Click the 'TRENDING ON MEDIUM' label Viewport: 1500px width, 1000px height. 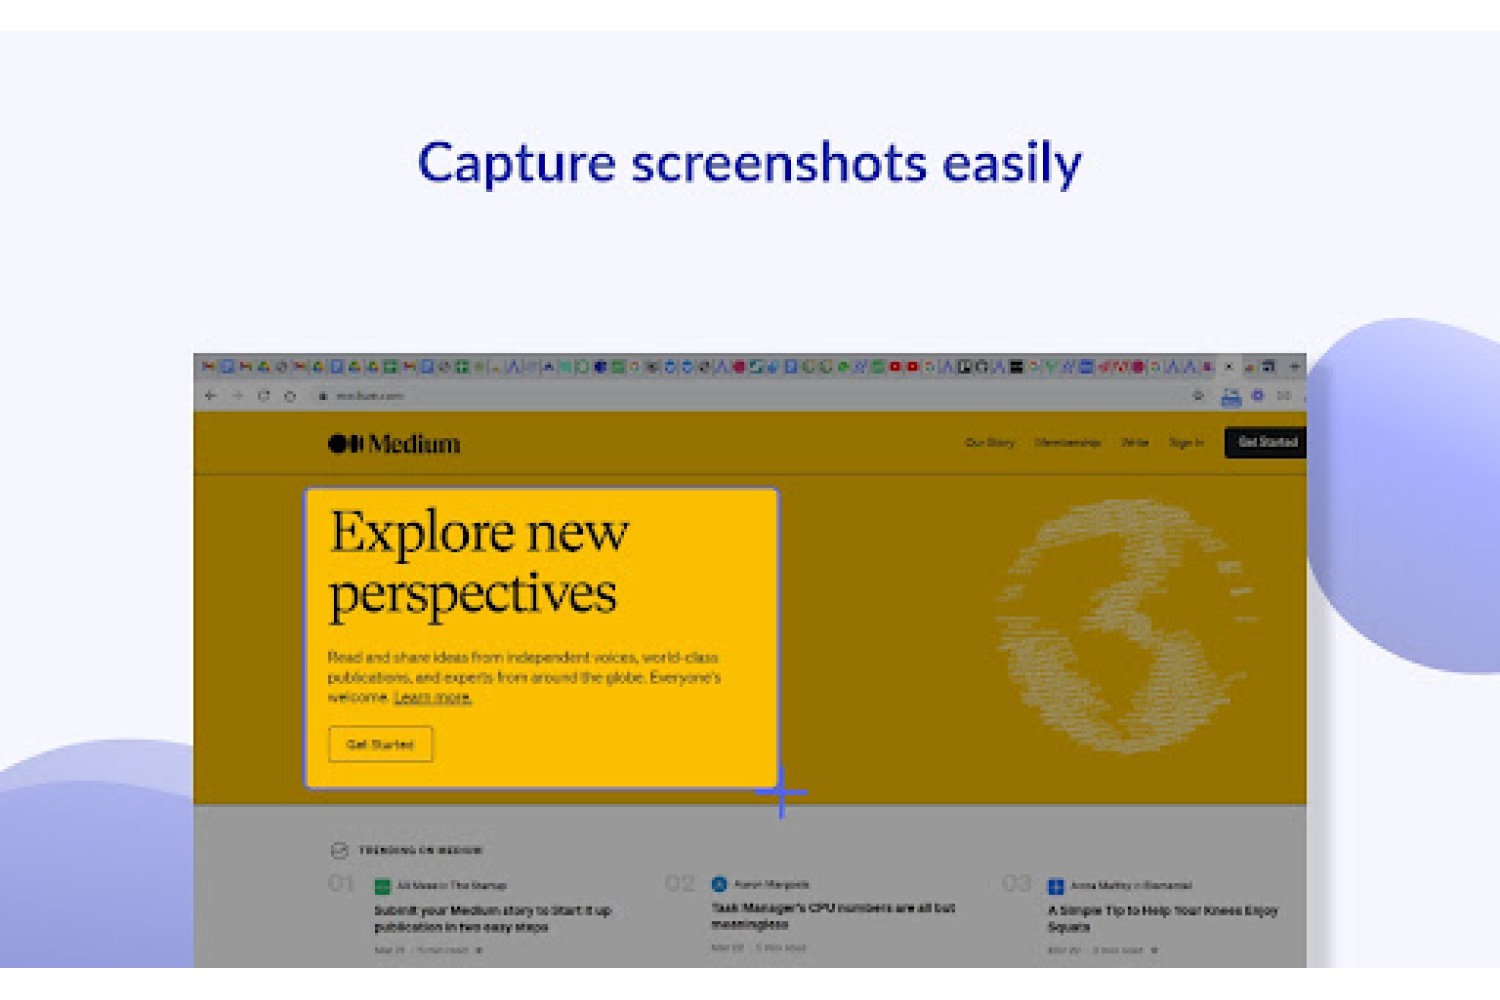click(x=420, y=850)
